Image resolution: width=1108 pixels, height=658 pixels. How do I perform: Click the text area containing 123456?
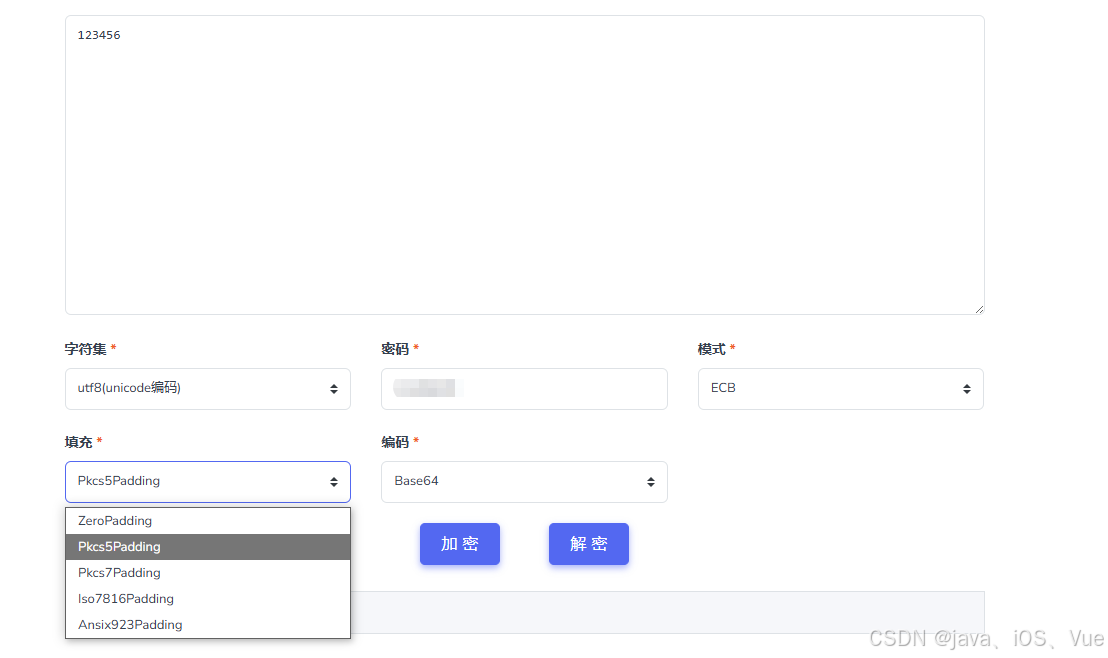click(x=524, y=163)
